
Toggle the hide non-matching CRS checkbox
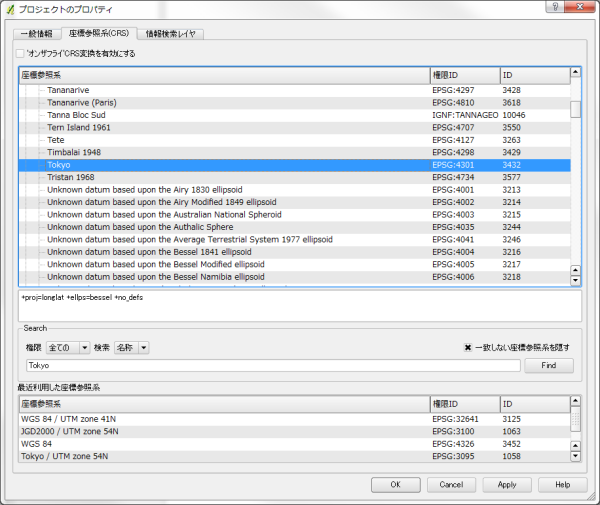point(468,347)
